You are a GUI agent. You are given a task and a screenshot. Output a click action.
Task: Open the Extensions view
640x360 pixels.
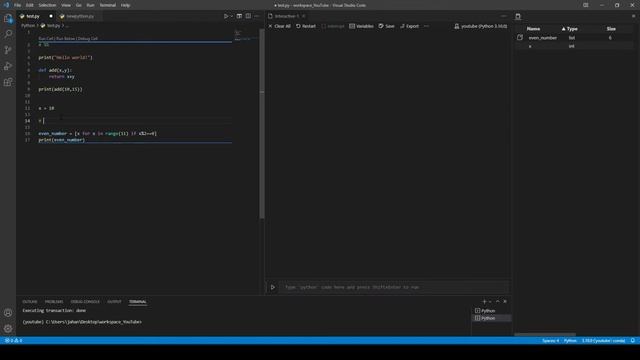8,82
